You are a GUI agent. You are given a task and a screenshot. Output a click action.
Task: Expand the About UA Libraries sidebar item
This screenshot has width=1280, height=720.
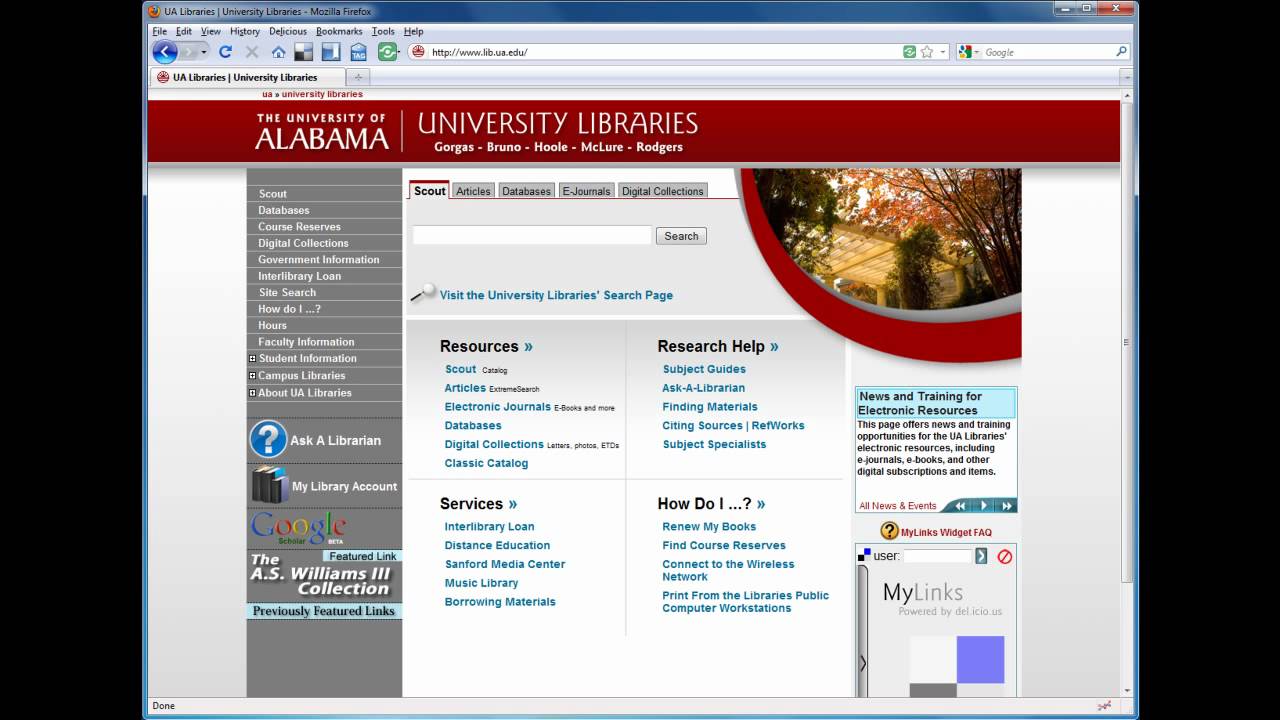coord(252,392)
